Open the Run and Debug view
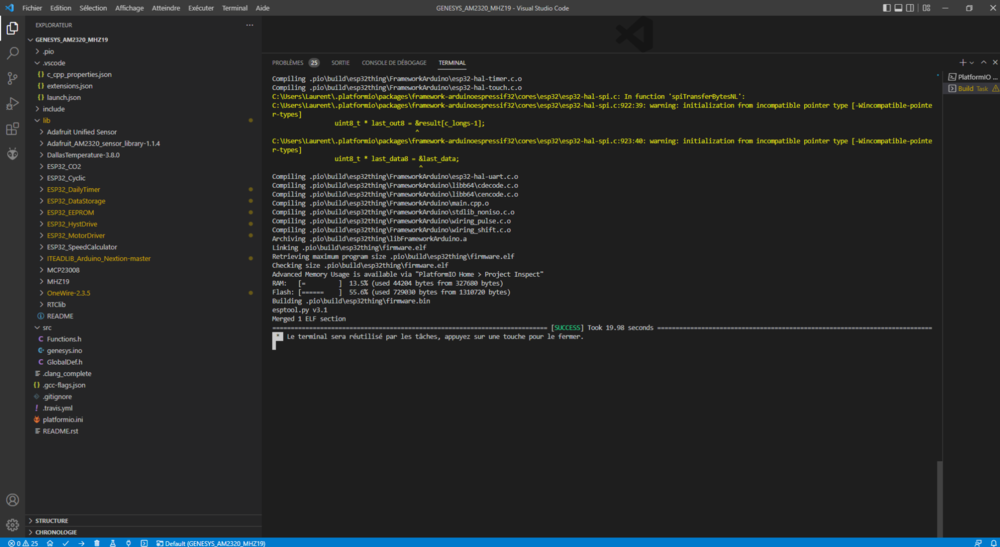Screen dimensions: 1000x547 [12, 103]
